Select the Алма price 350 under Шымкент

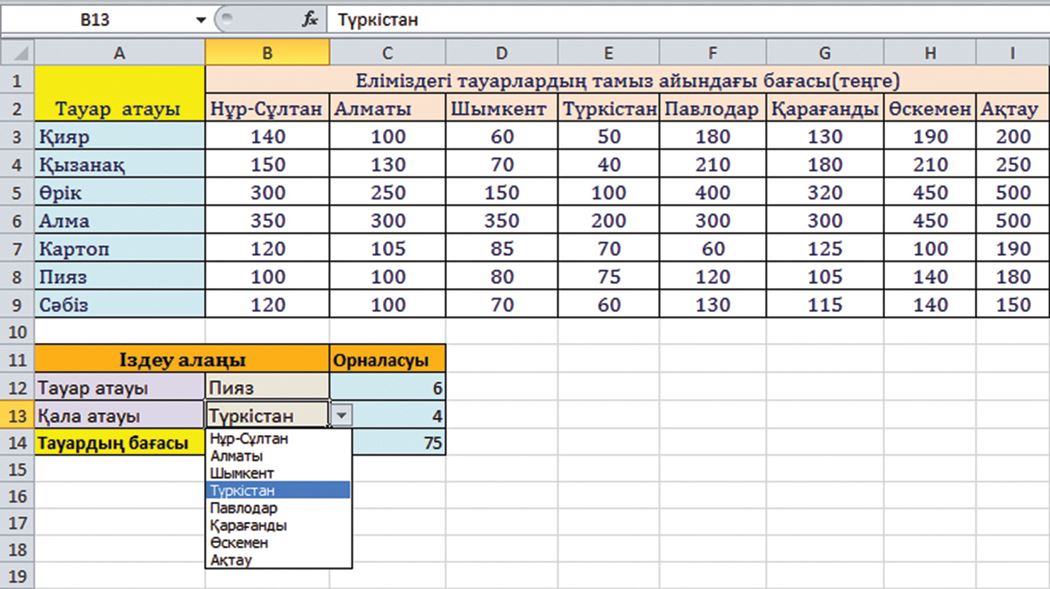(x=502, y=221)
